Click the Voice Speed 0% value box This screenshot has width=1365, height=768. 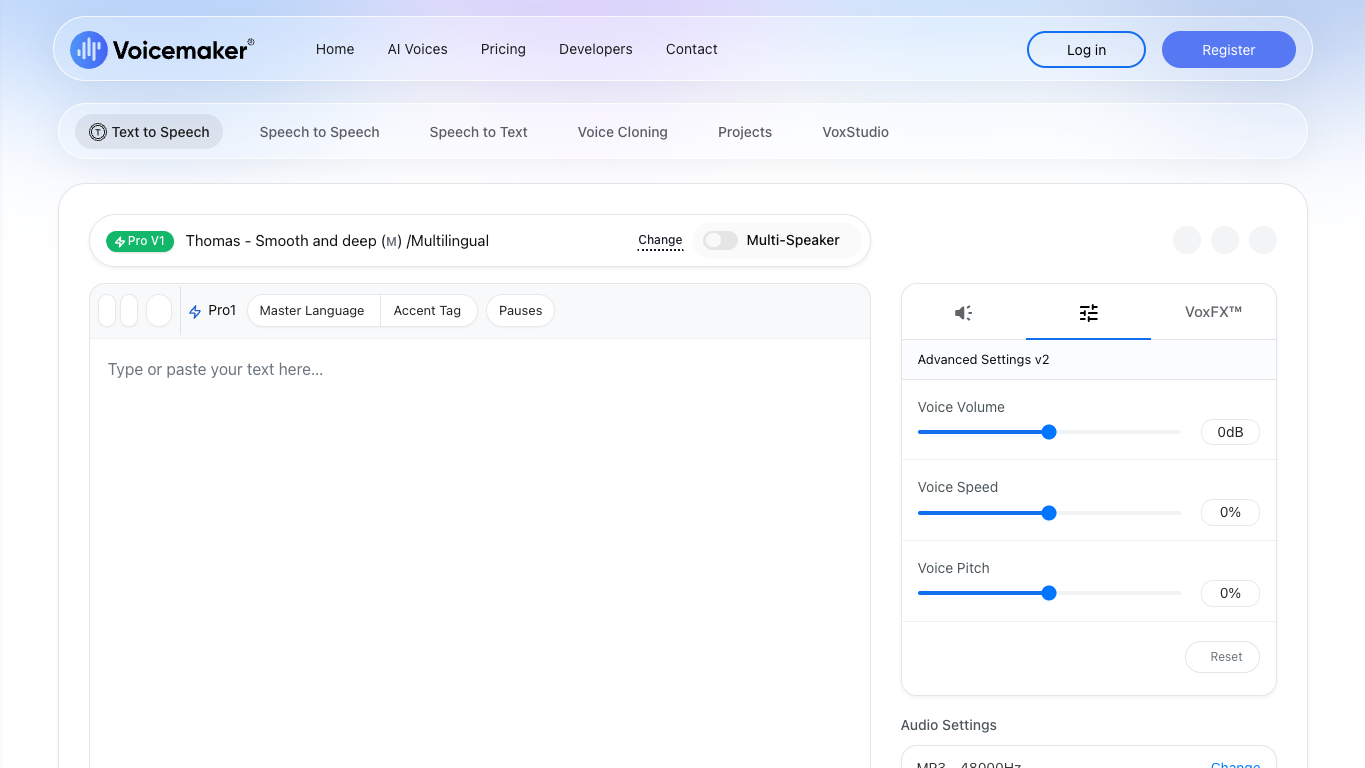coord(1230,512)
